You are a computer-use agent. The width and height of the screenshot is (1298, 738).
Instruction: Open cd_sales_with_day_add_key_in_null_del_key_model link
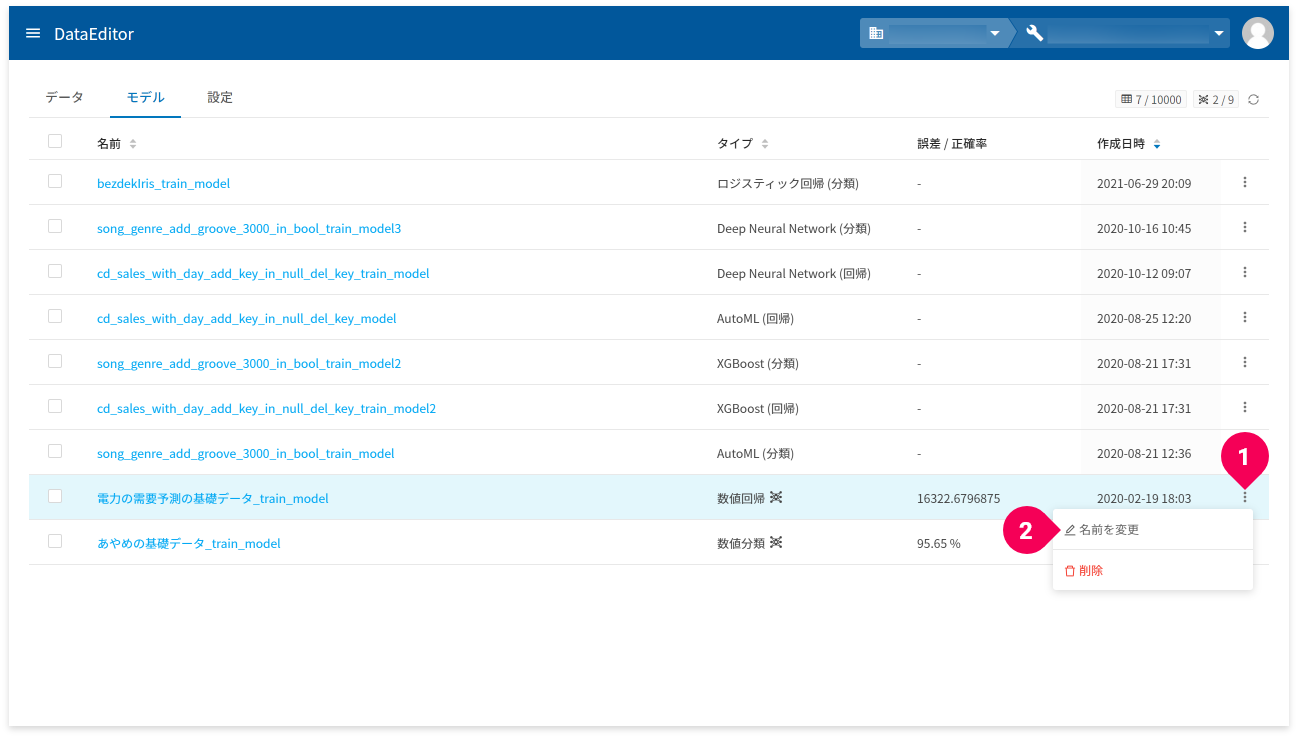246,319
